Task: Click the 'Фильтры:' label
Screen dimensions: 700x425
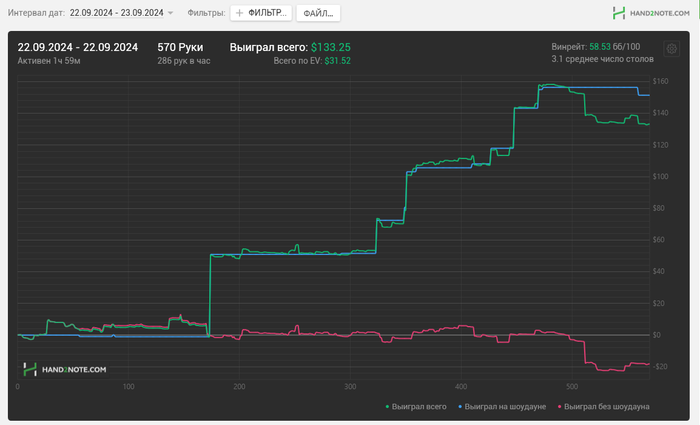Action: point(206,13)
